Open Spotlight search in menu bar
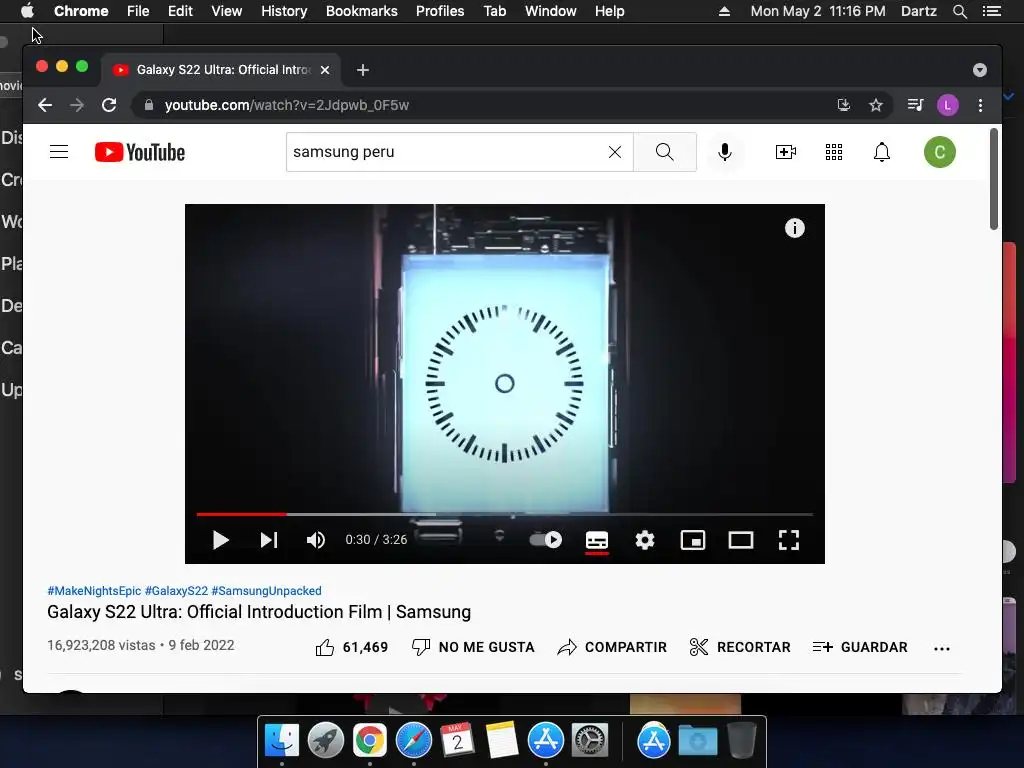Viewport: 1024px width, 768px height. tap(959, 11)
